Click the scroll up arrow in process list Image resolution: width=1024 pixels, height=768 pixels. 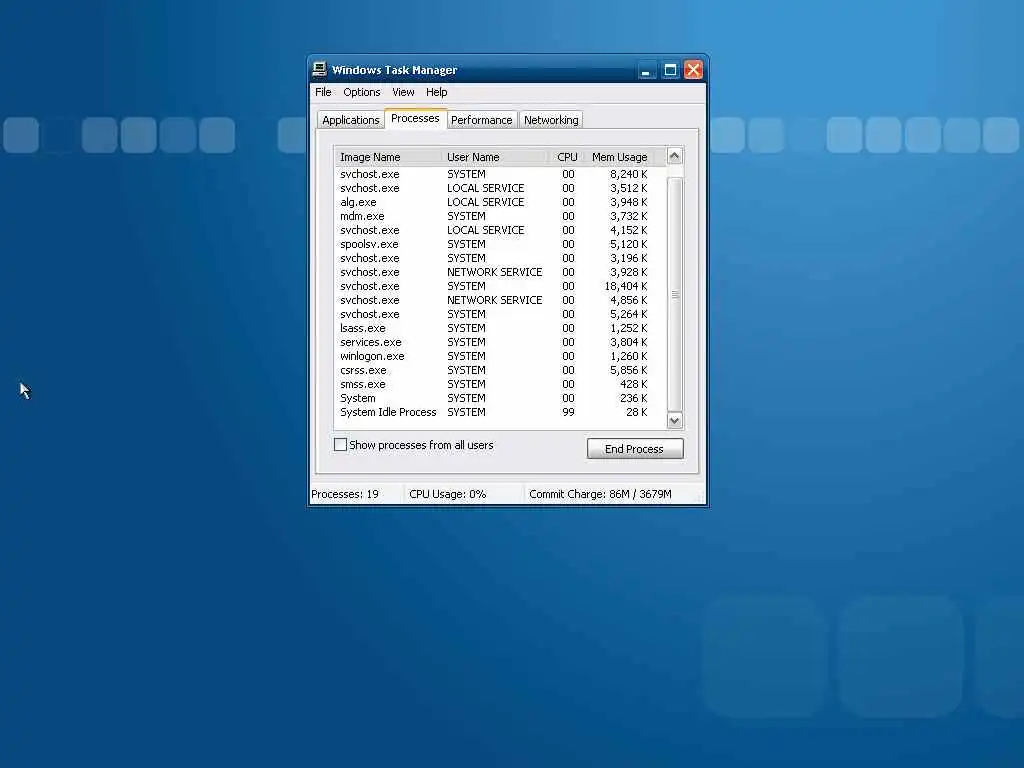pos(675,155)
